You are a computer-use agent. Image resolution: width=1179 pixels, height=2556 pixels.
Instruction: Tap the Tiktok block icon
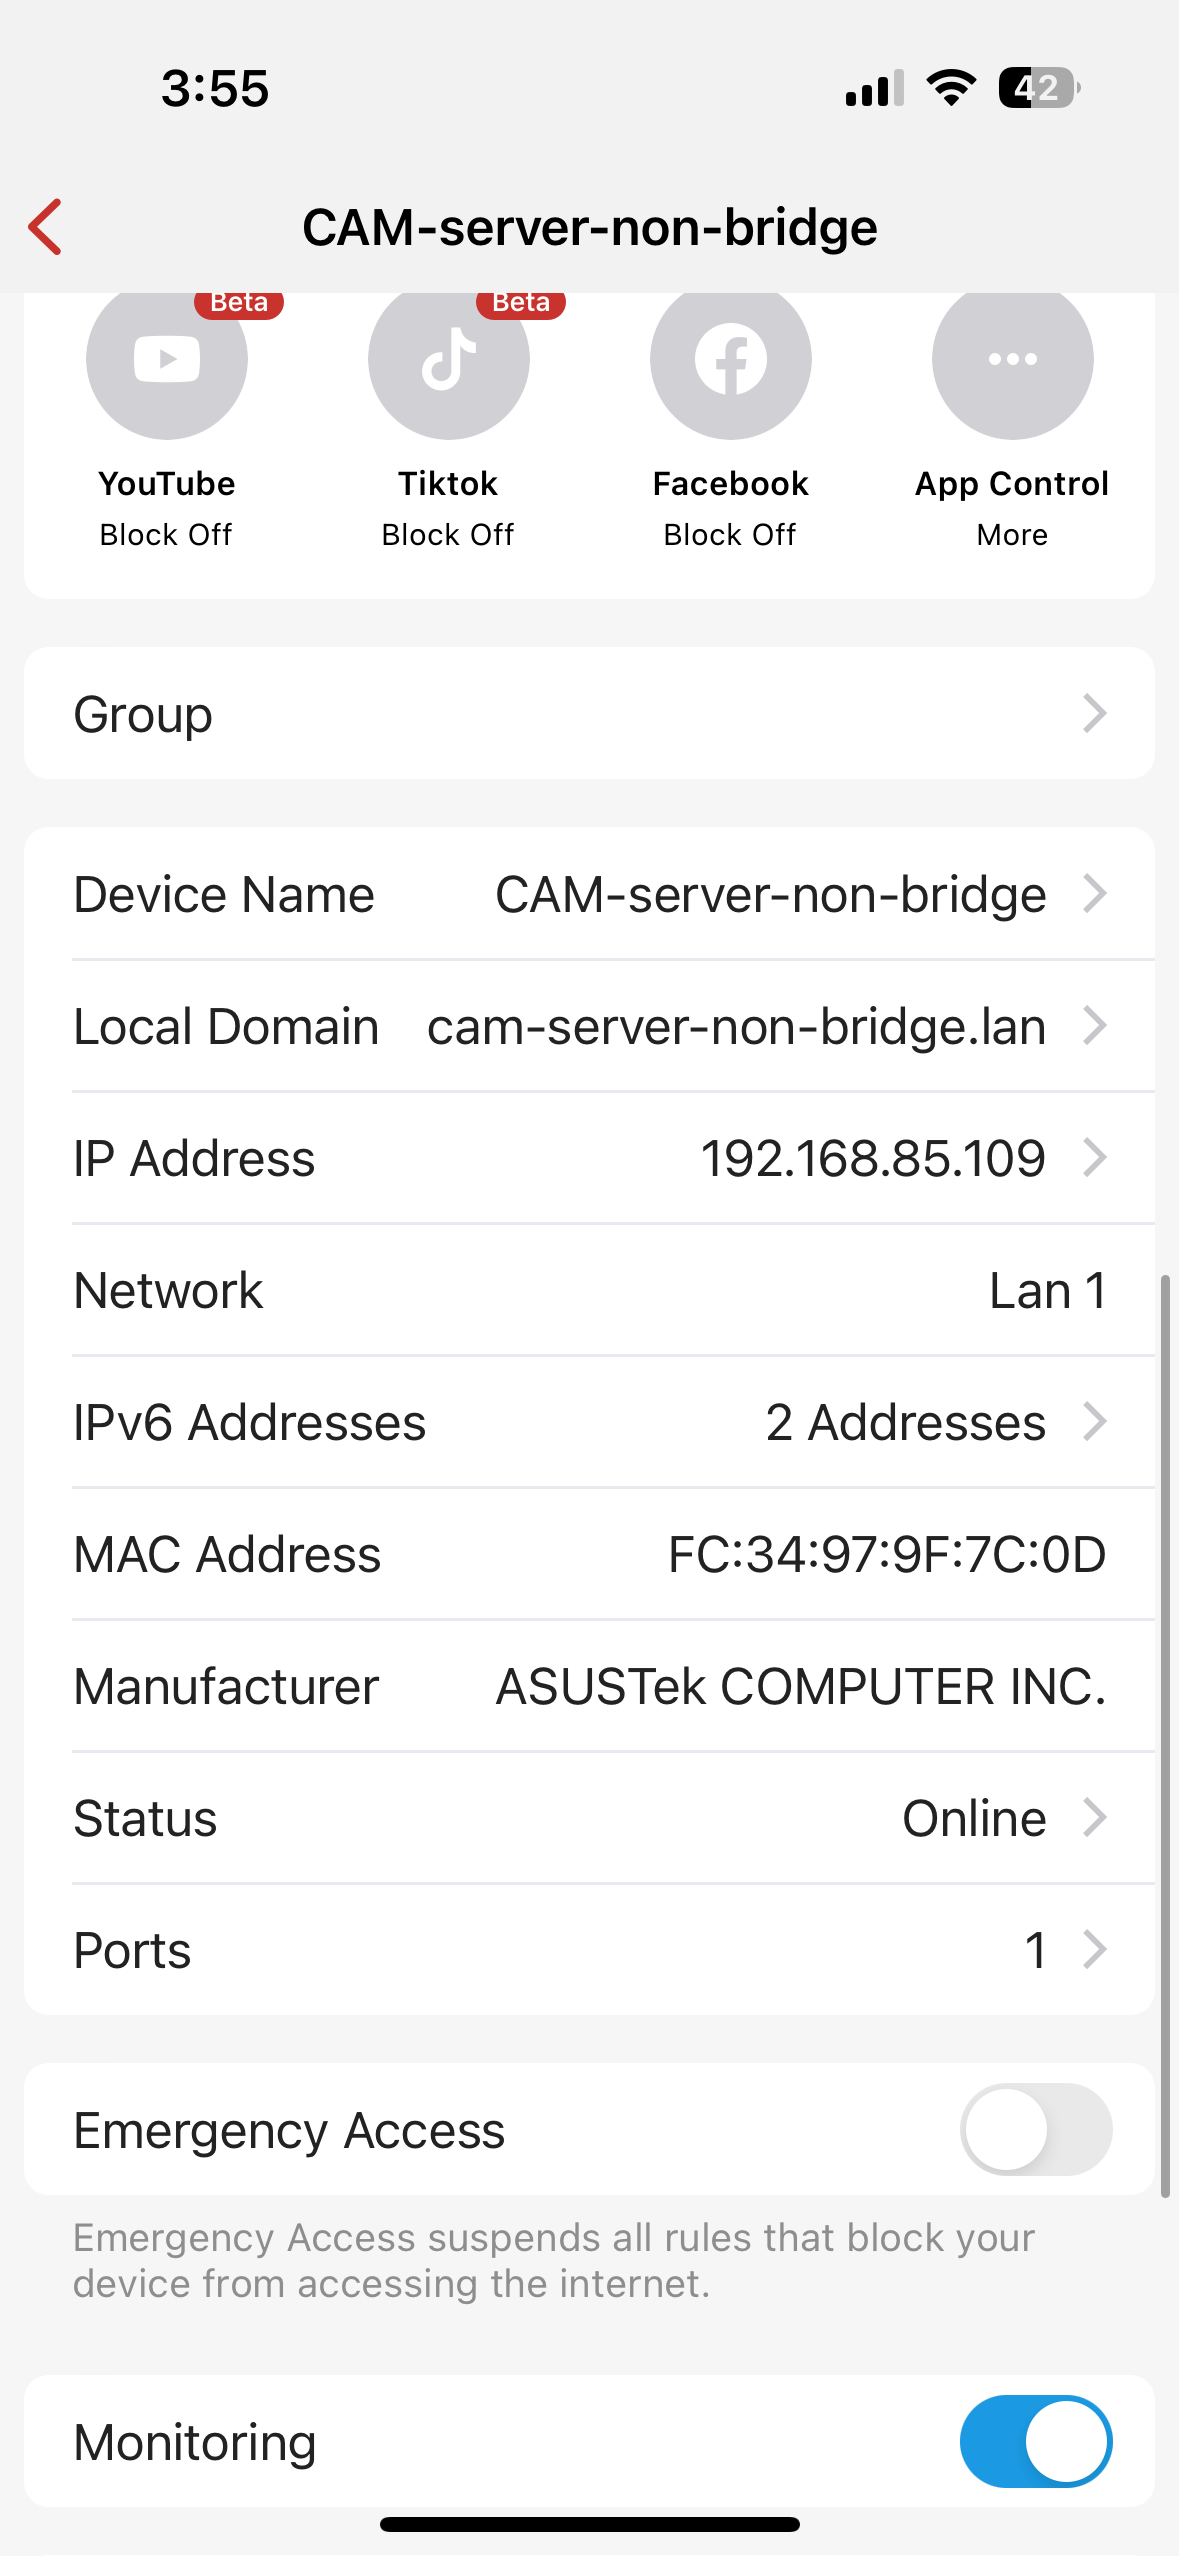(x=449, y=360)
